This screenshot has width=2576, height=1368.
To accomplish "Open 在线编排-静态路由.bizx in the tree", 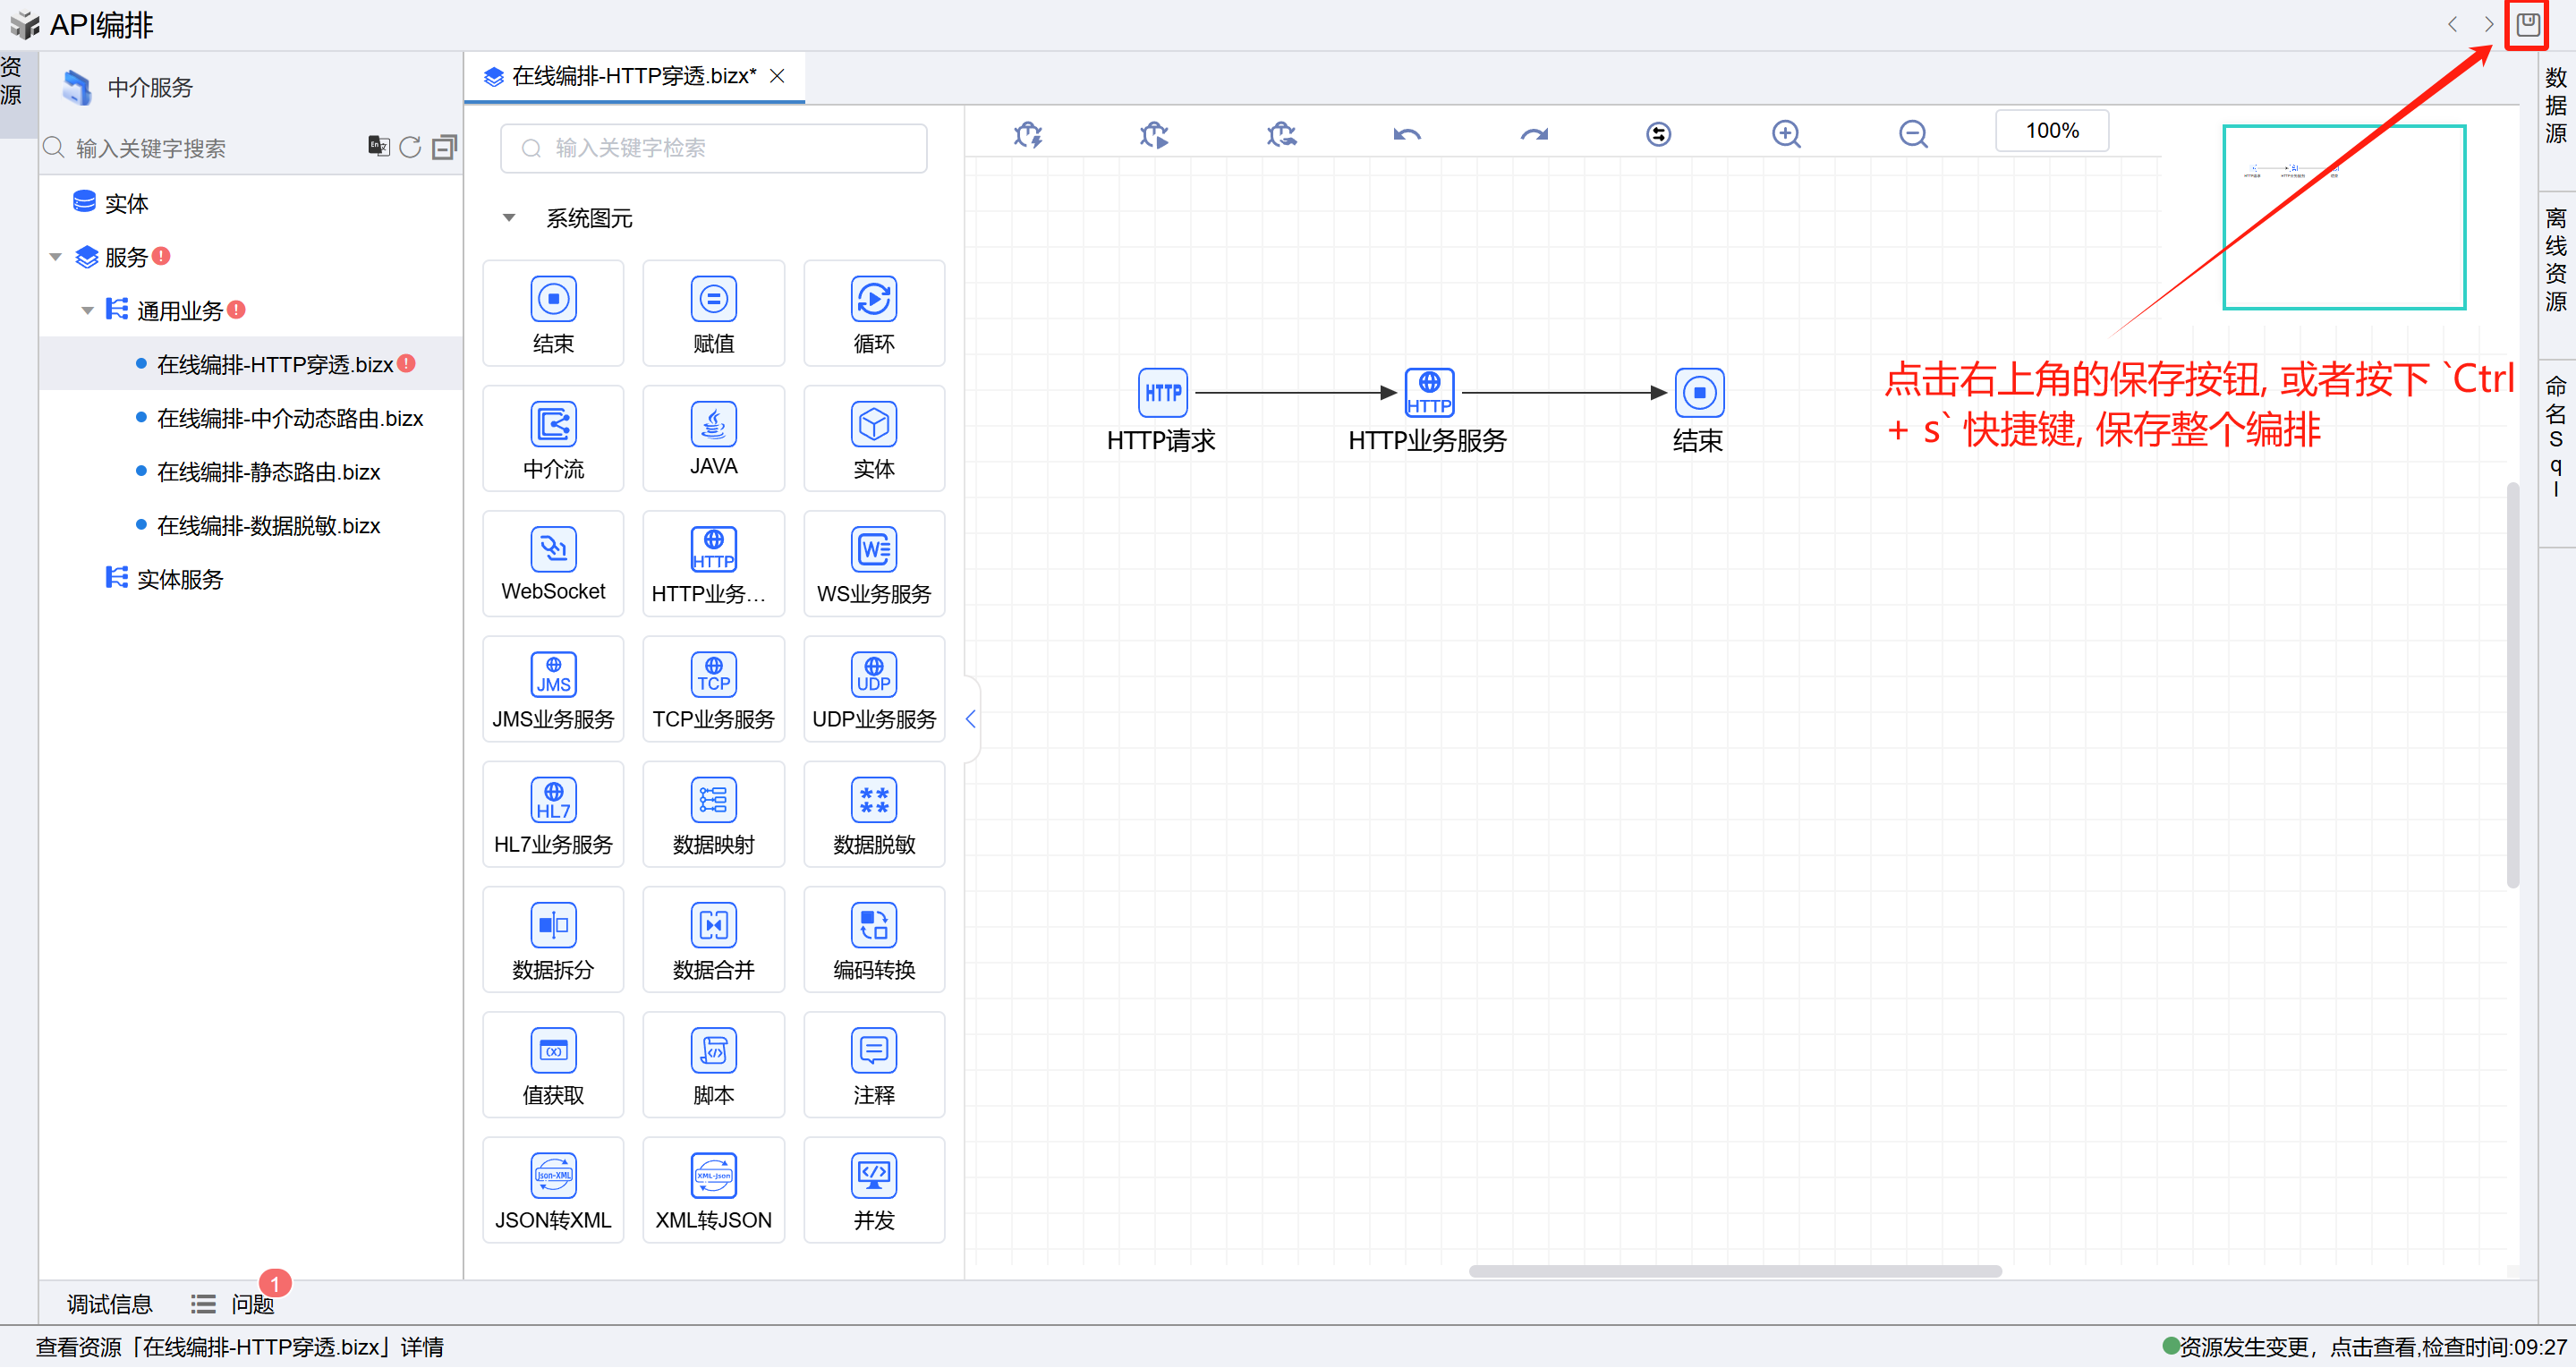I will (268, 472).
